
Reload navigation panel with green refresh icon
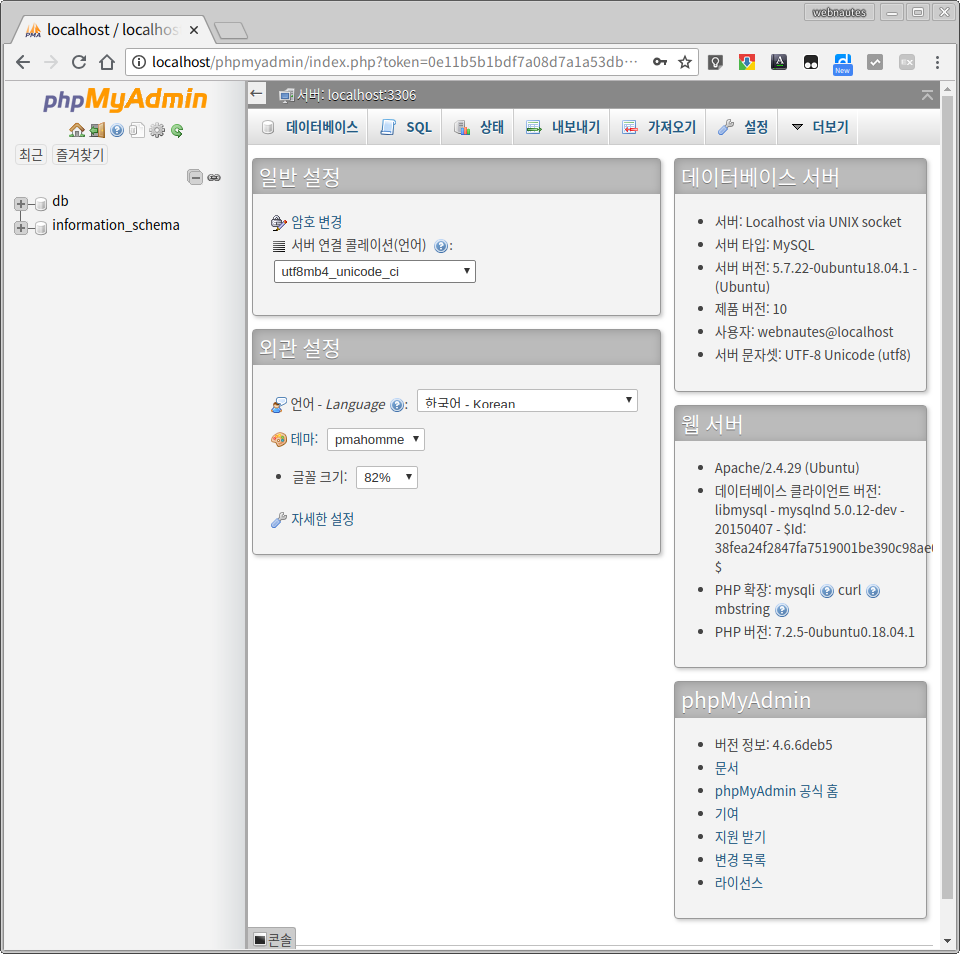177,130
